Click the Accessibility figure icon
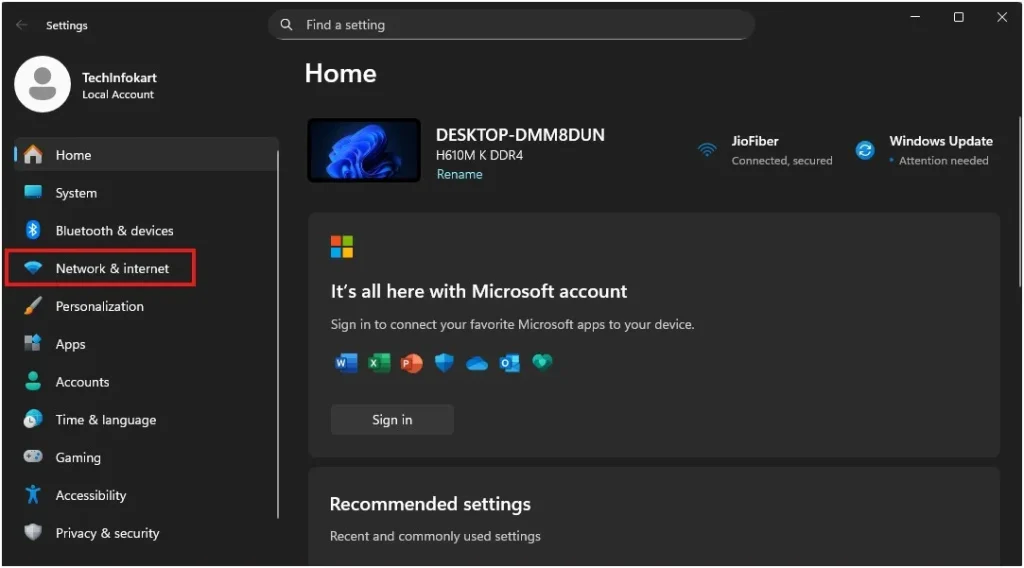 [33, 494]
